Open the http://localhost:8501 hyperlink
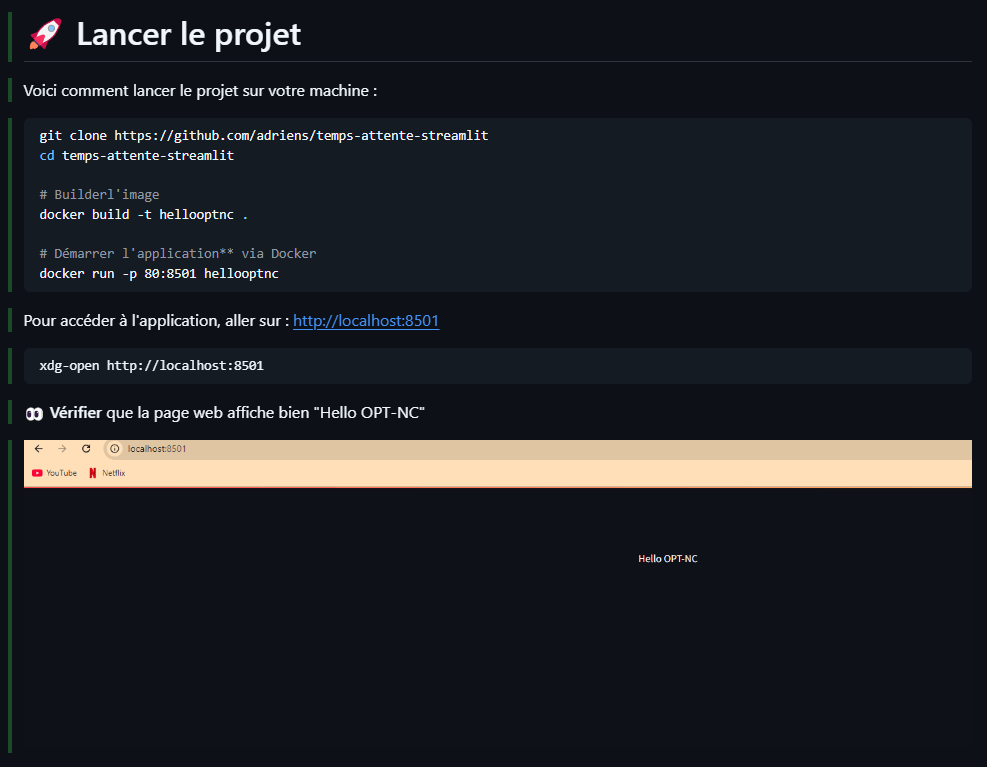987x767 pixels. 366,321
